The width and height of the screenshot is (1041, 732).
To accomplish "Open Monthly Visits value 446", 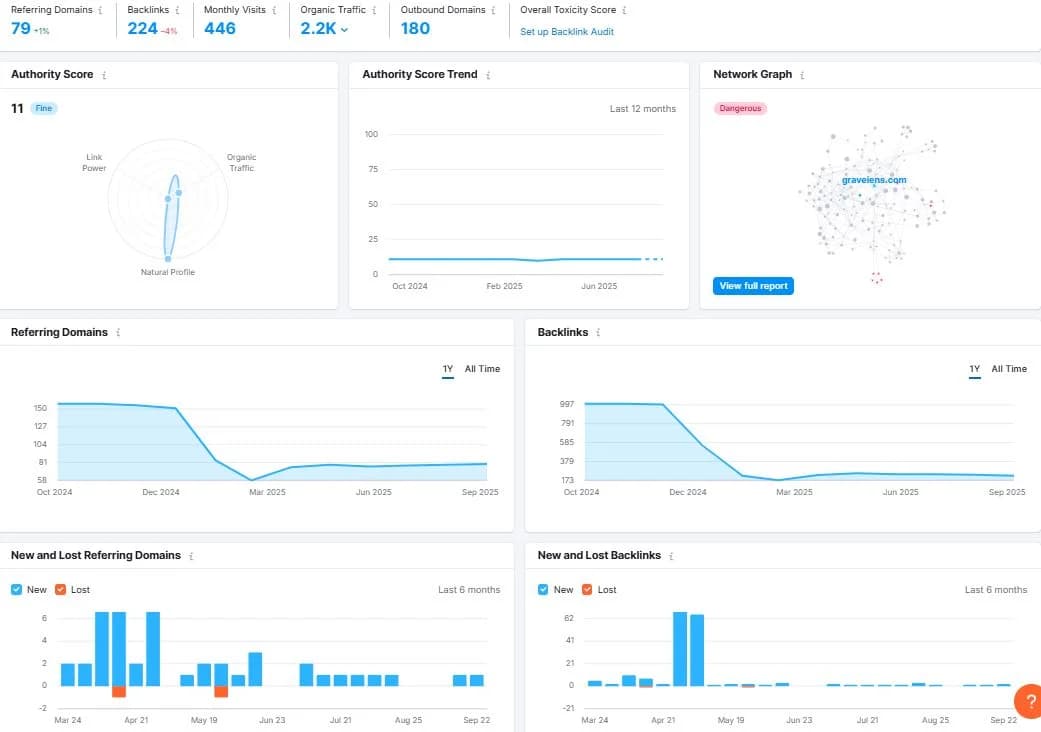I will point(220,29).
